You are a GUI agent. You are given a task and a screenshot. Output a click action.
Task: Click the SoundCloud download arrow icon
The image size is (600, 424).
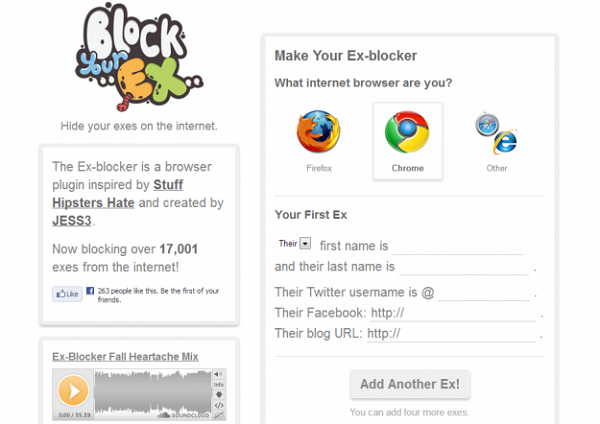pyautogui.click(x=219, y=395)
